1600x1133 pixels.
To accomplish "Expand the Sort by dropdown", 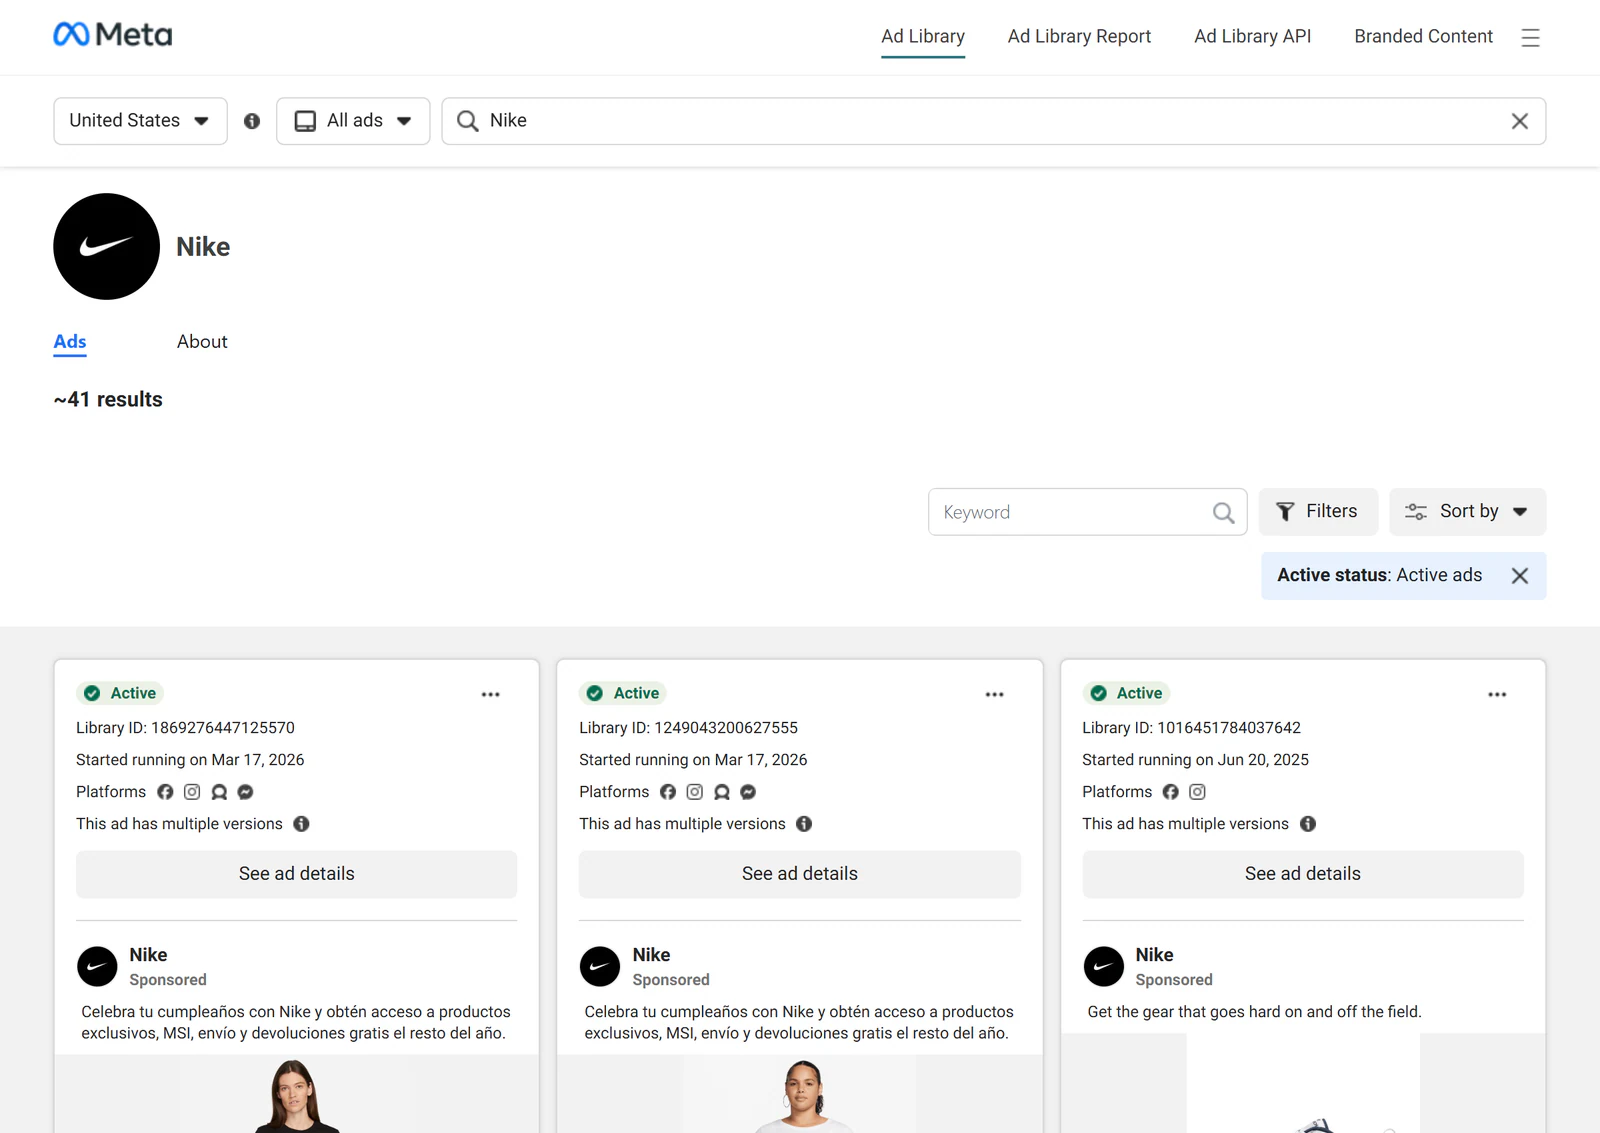I will pos(1467,512).
